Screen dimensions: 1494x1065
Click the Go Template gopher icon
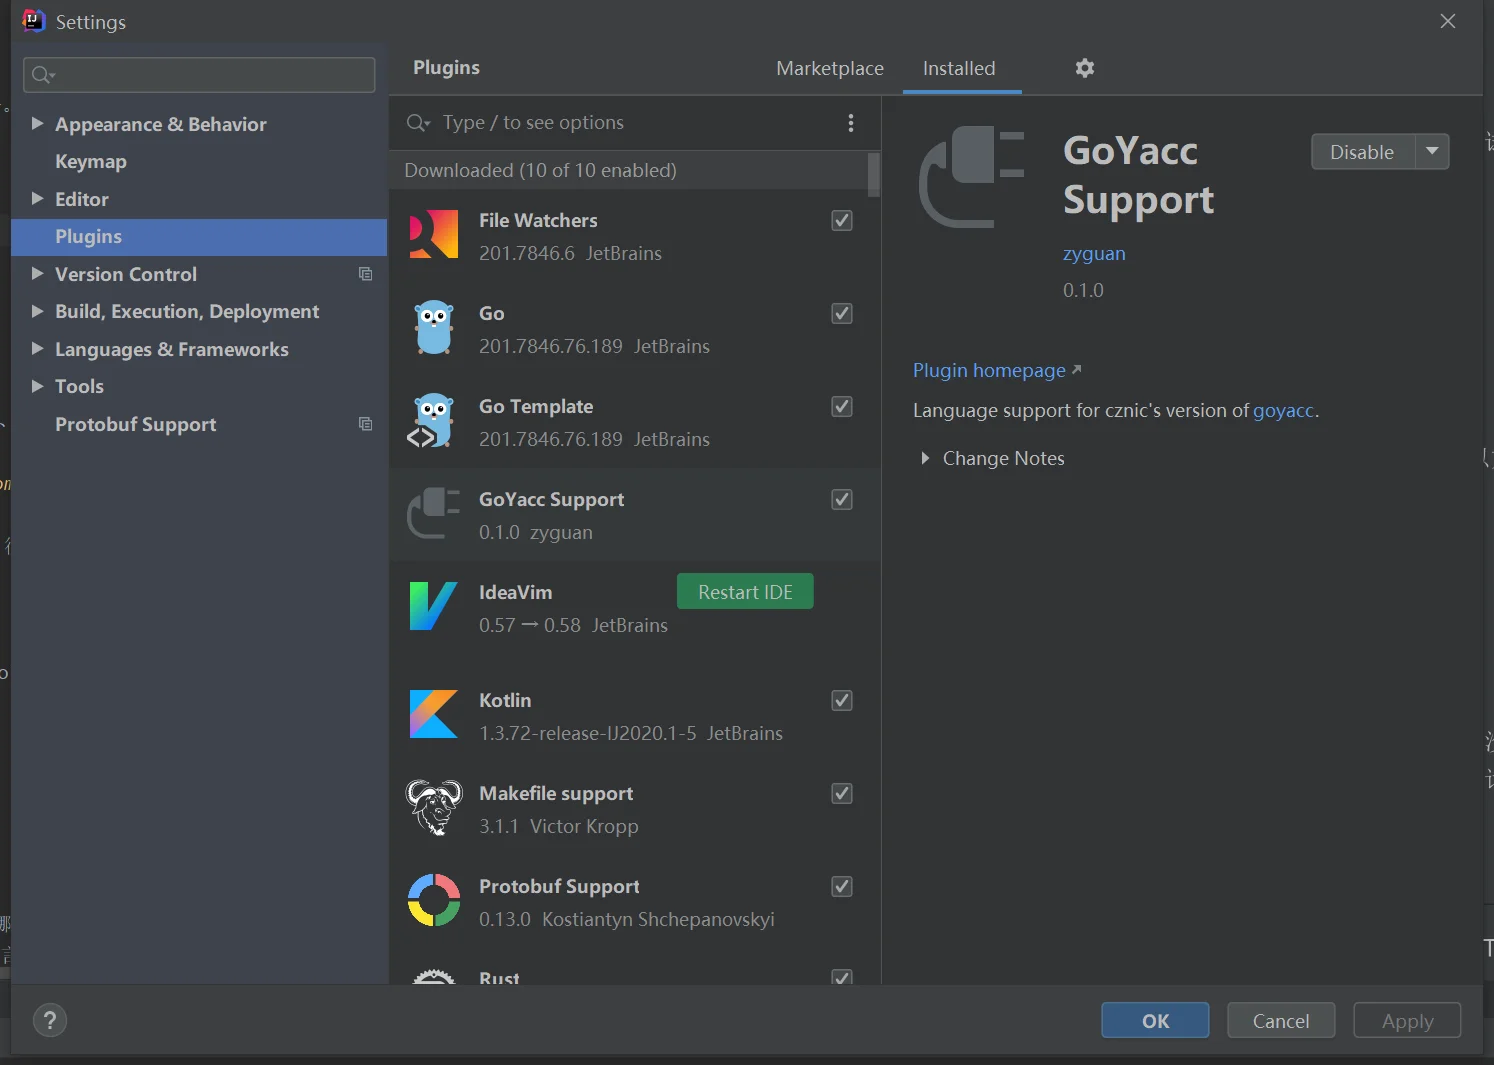click(x=434, y=420)
